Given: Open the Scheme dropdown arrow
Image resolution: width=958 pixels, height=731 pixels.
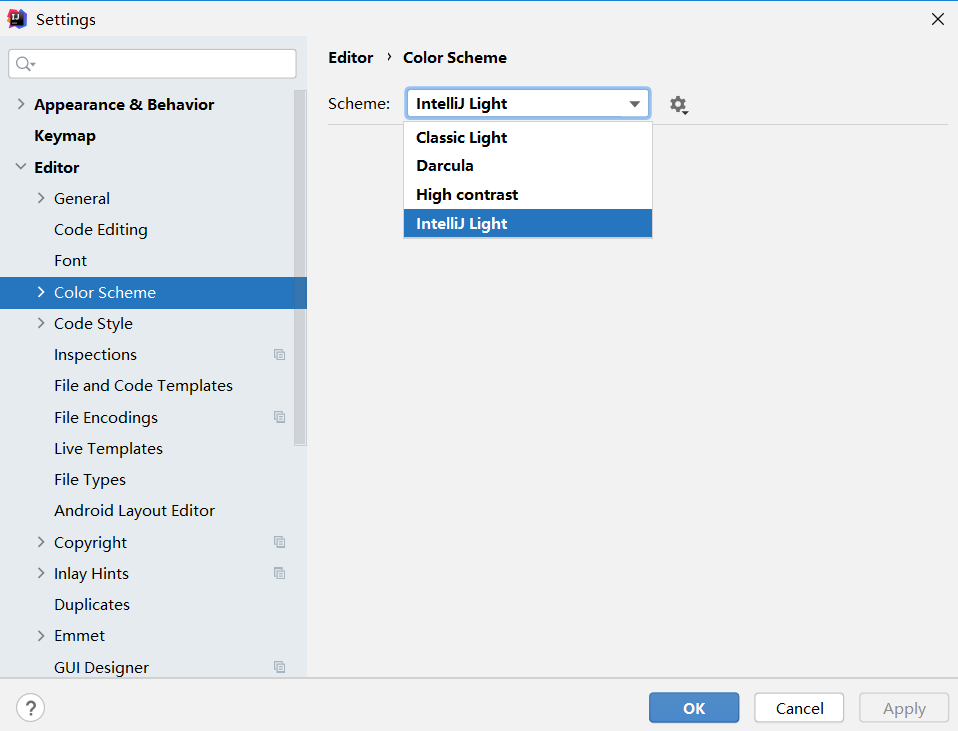Looking at the screenshot, I should pyautogui.click(x=634, y=104).
